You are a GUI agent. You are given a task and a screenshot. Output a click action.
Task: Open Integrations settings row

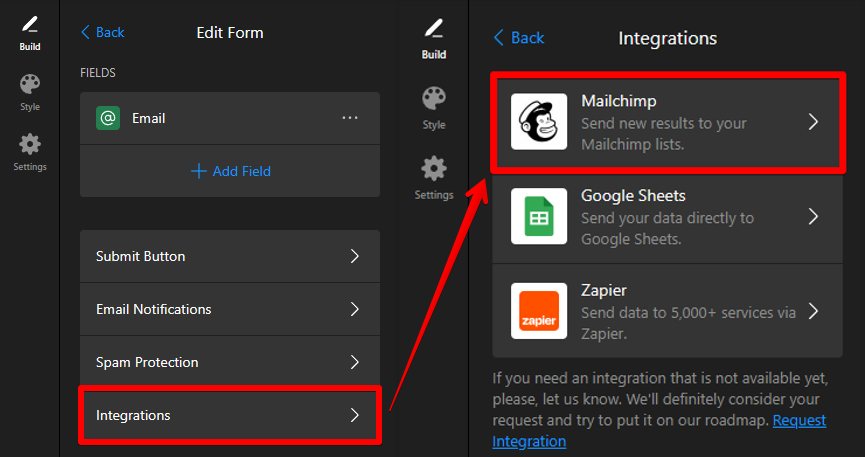pyautogui.click(x=230, y=415)
